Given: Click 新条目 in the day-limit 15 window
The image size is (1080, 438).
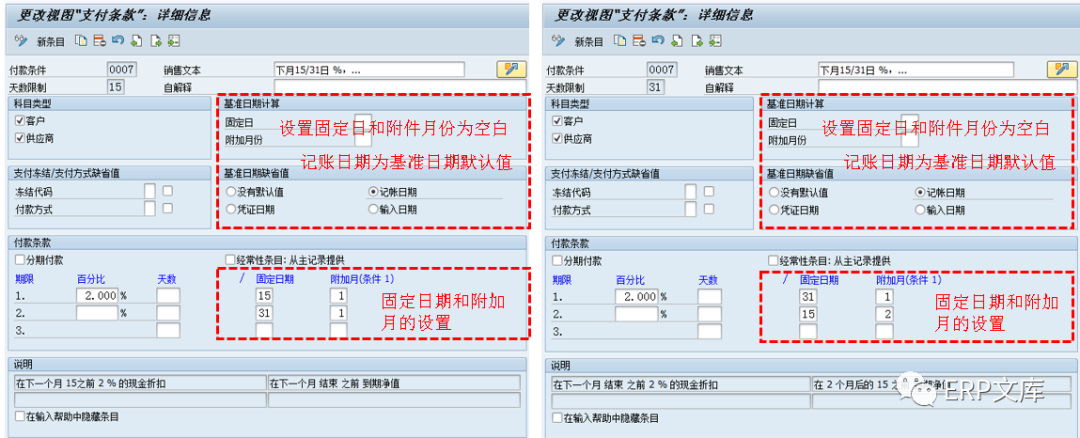Looking at the screenshot, I should (x=50, y=41).
